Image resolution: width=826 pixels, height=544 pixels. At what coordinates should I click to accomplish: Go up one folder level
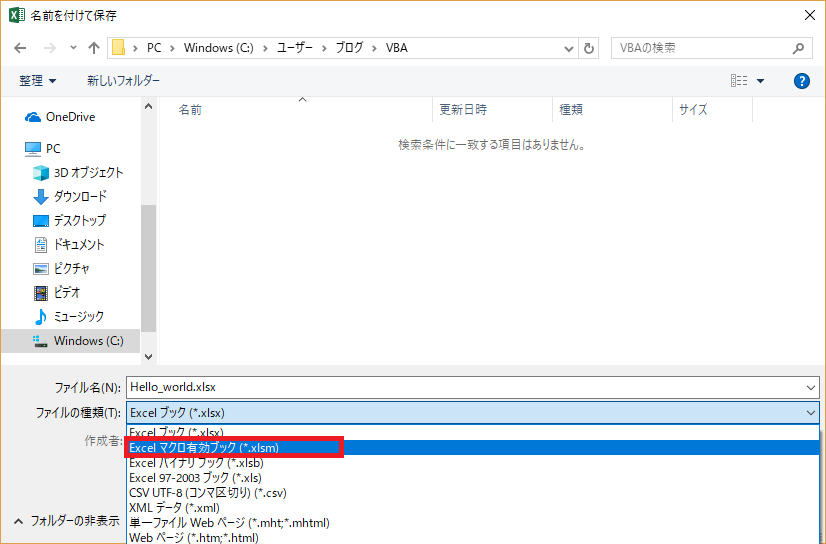point(94,48)
